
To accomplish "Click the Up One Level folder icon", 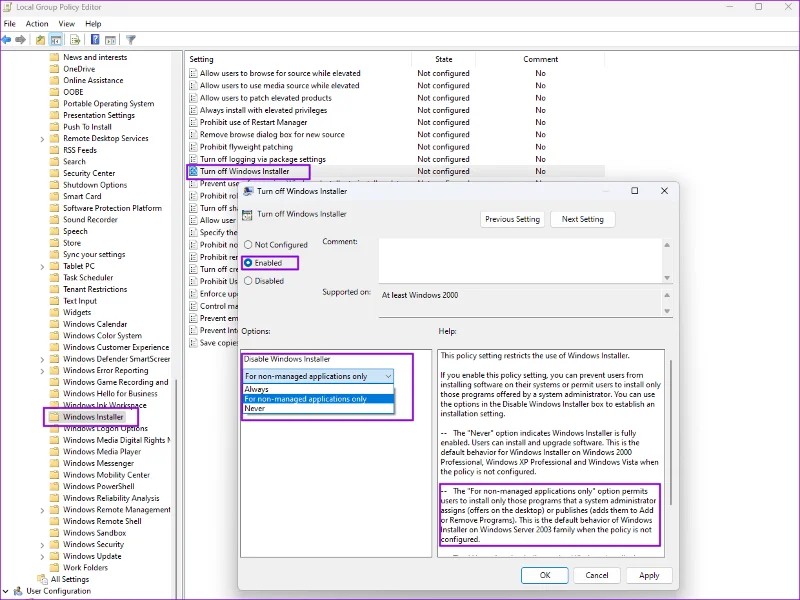I will tap(40, 40).
